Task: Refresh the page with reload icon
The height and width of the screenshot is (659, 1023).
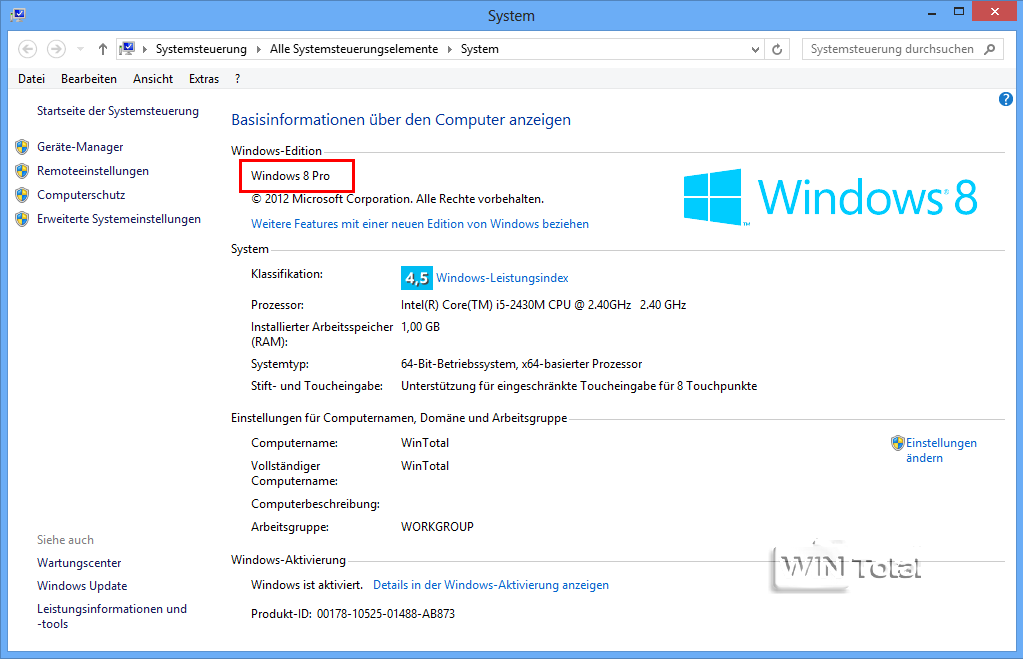Action: pos(777,50)
